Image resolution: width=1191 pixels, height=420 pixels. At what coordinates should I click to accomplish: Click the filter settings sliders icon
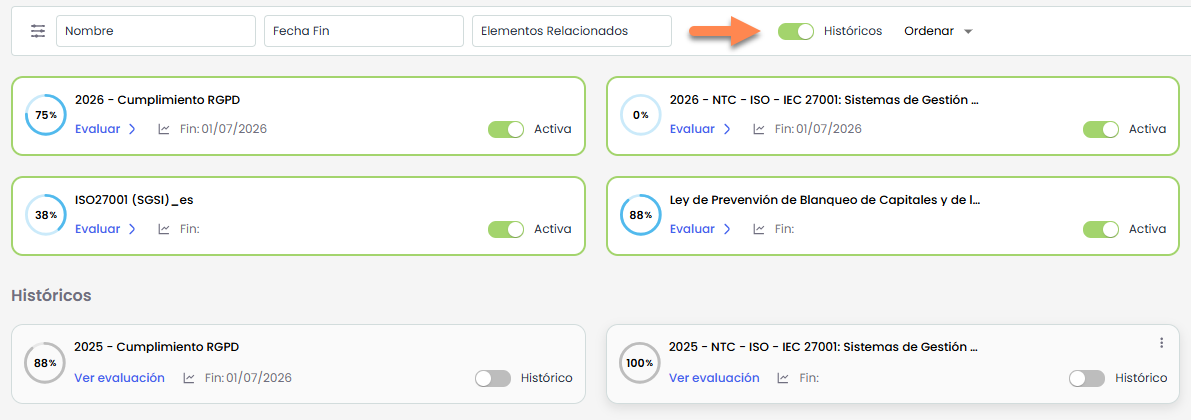pos(38,31)
